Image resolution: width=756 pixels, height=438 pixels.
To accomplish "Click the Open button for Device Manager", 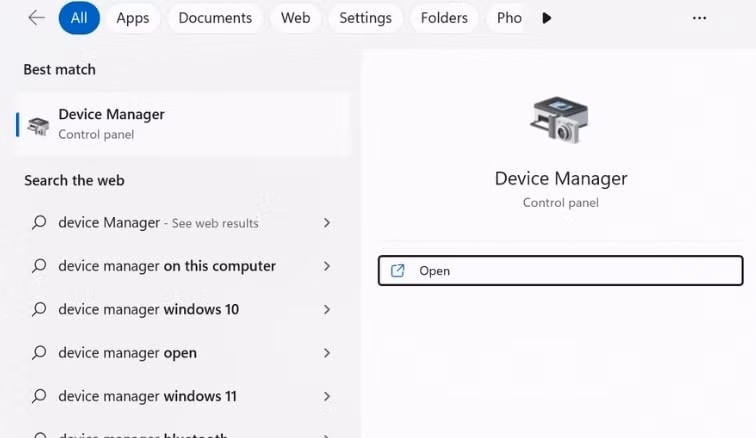I will click(x=560, y=271).
